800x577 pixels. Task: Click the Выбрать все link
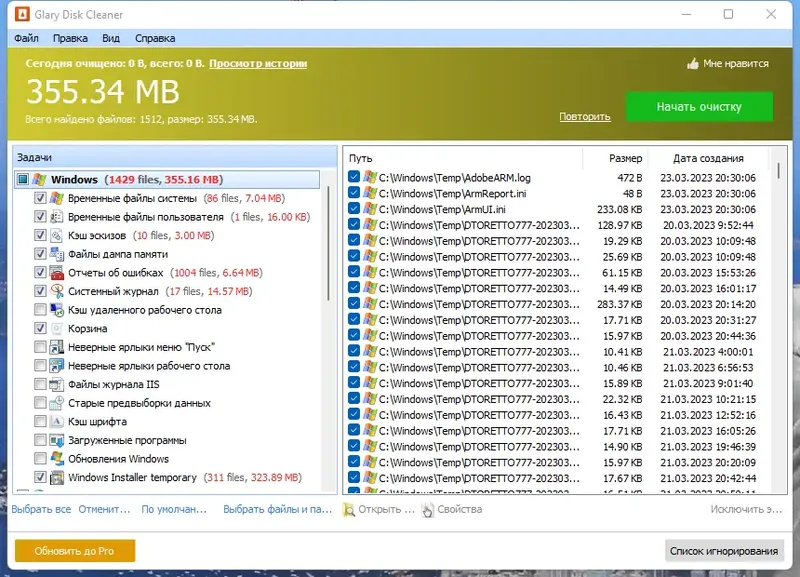tap(41, 509)
